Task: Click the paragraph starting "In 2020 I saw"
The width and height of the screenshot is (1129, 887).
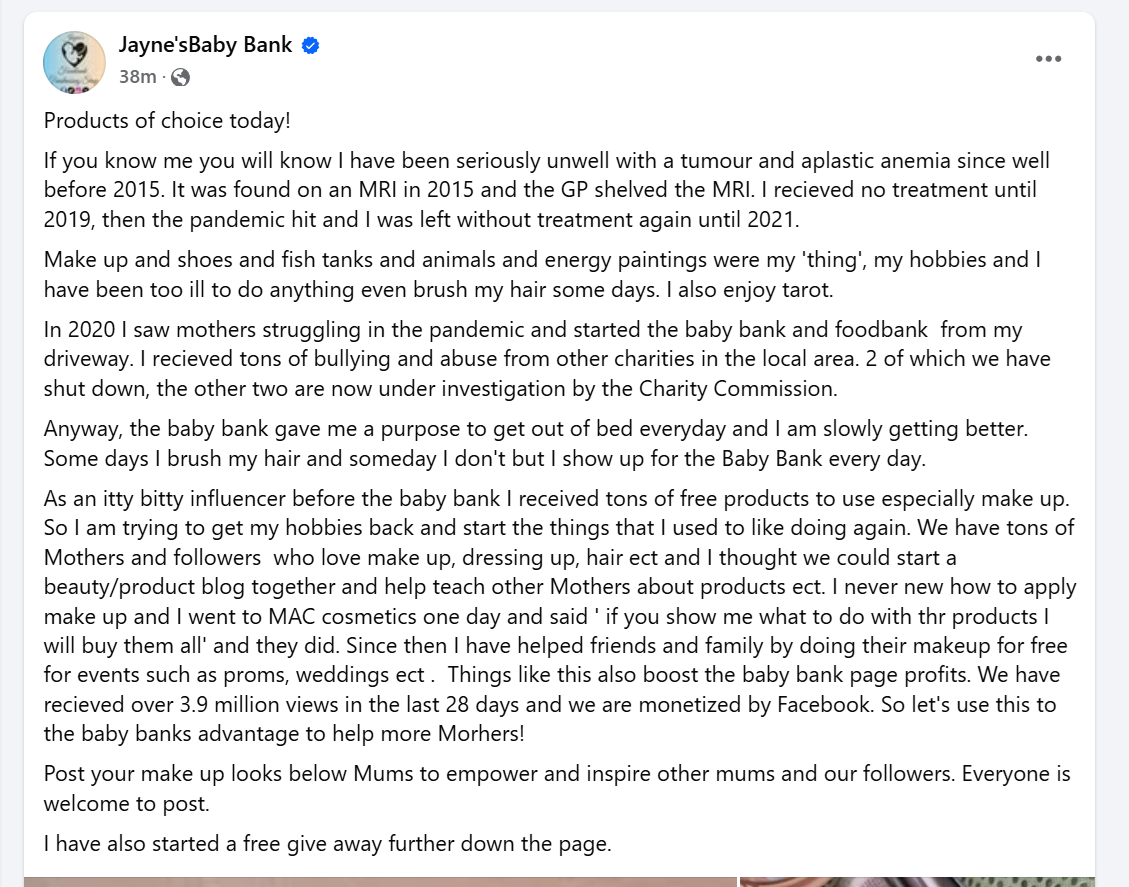Action: tap(547, 359)
